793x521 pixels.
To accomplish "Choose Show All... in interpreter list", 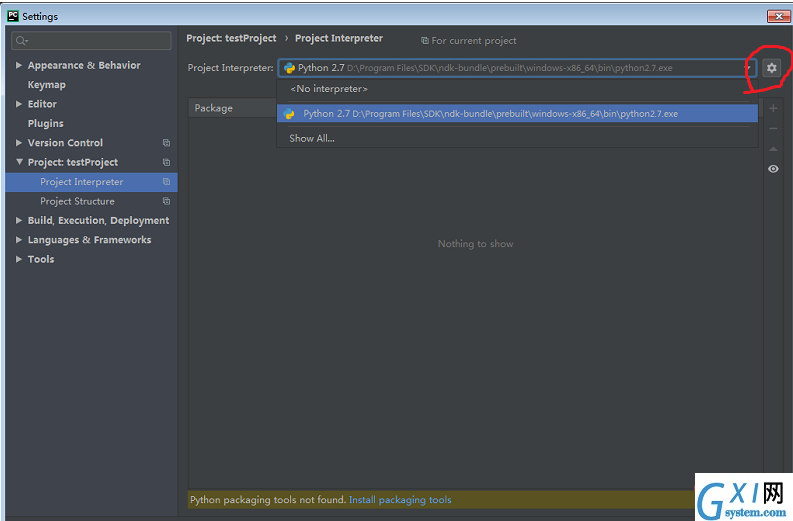I will pyautogui.click(x=312, y=138).
